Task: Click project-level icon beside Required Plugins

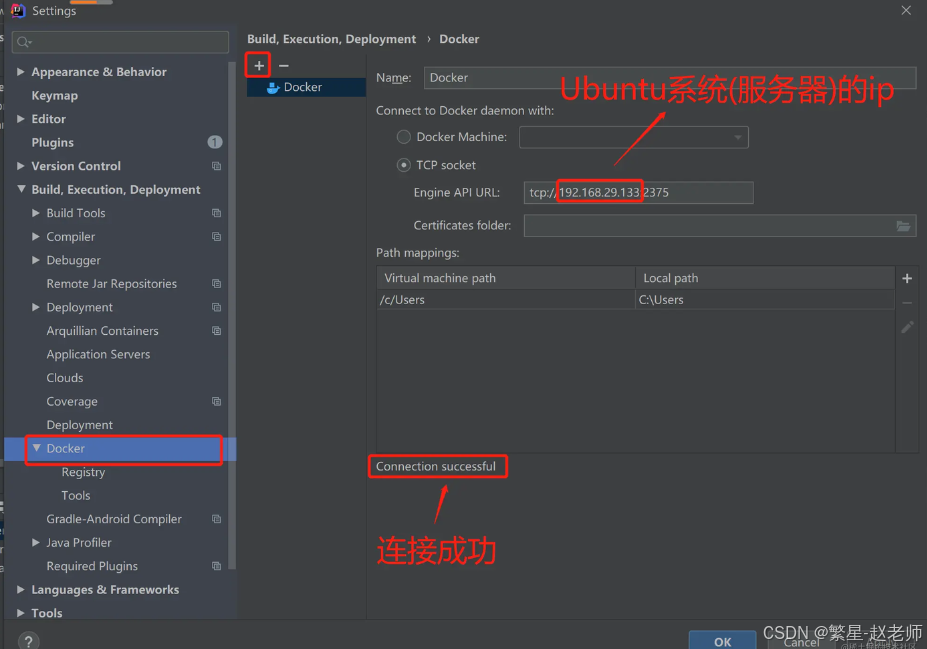Action: click(216, 566)
